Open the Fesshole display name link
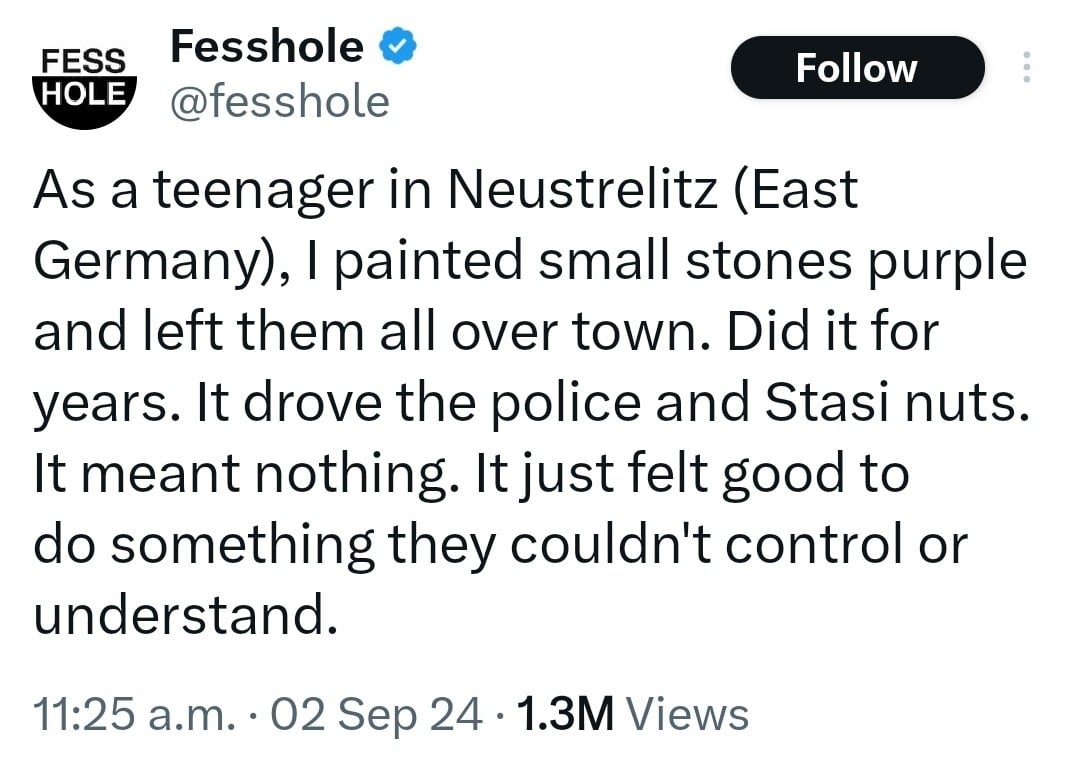 pyautogui.click(x=267, y=47)
